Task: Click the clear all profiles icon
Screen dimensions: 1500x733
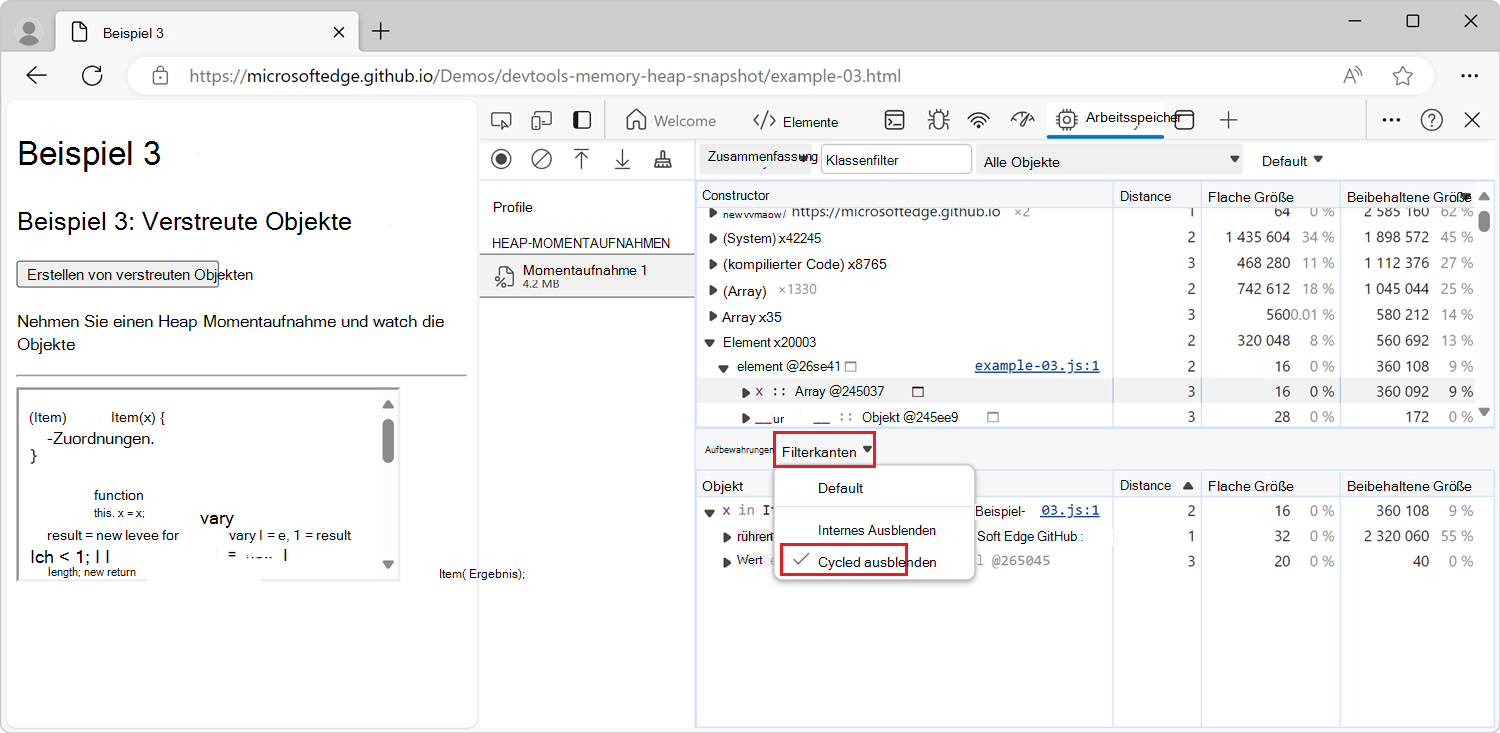Action: click(541, 159)
